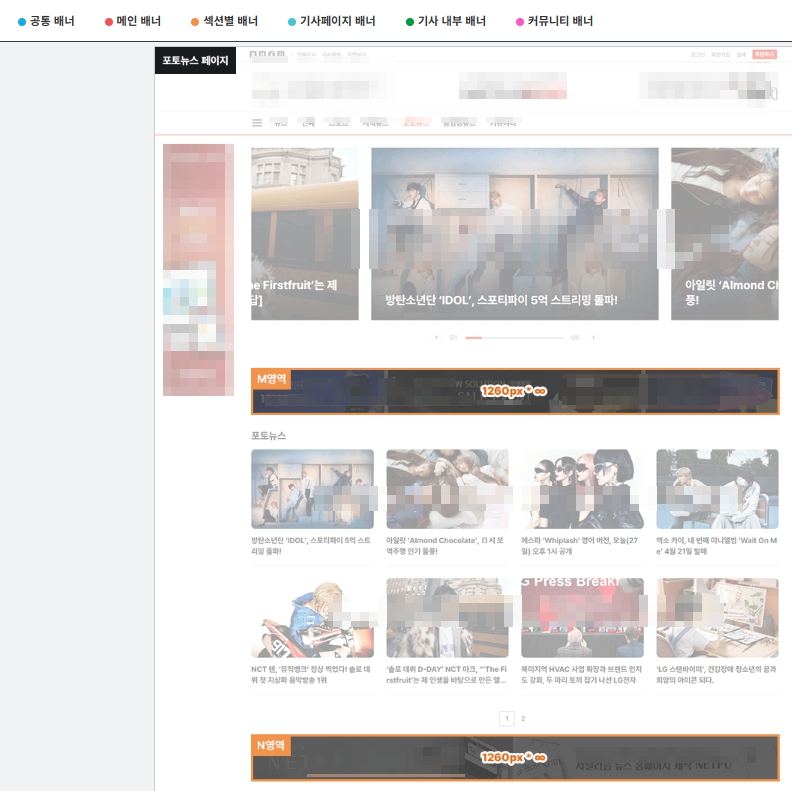792x791 pixels.
Task: Select the 기사페이지 배너 legend item
Action: (332, 21)
